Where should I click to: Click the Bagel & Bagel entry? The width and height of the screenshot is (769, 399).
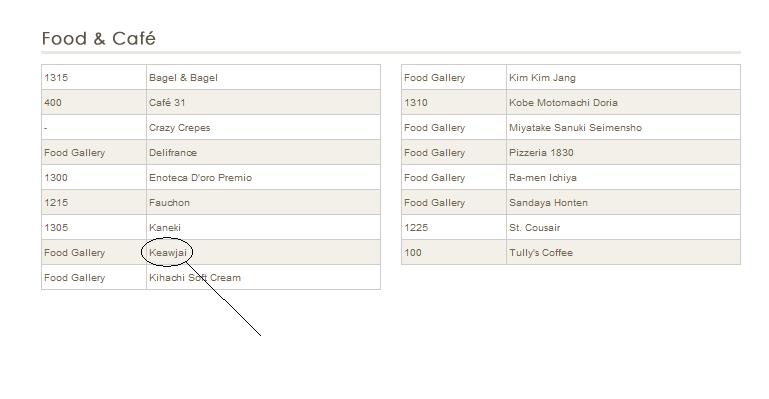[183, 77]
